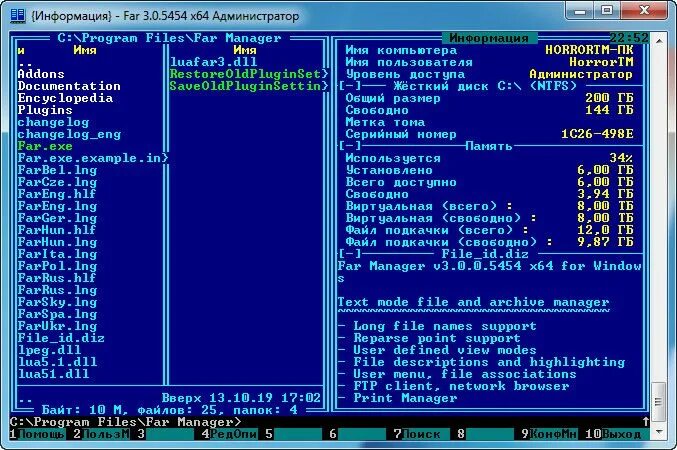The height and width of the screenshot is (450, 677).
Task: Select the FarPol.lng file
Action: [x=57, y=266]
